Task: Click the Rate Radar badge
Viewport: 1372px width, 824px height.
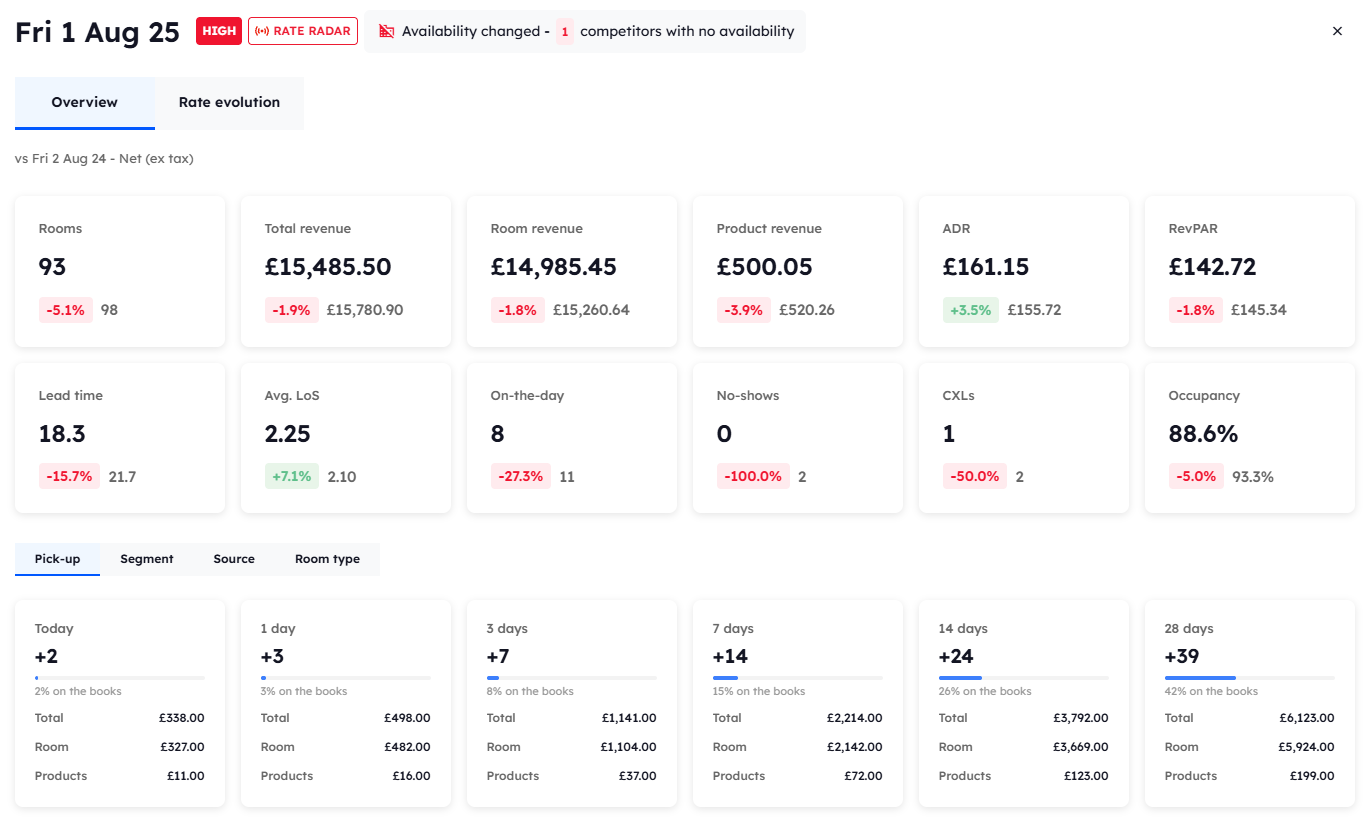Action: coord(303,31)
